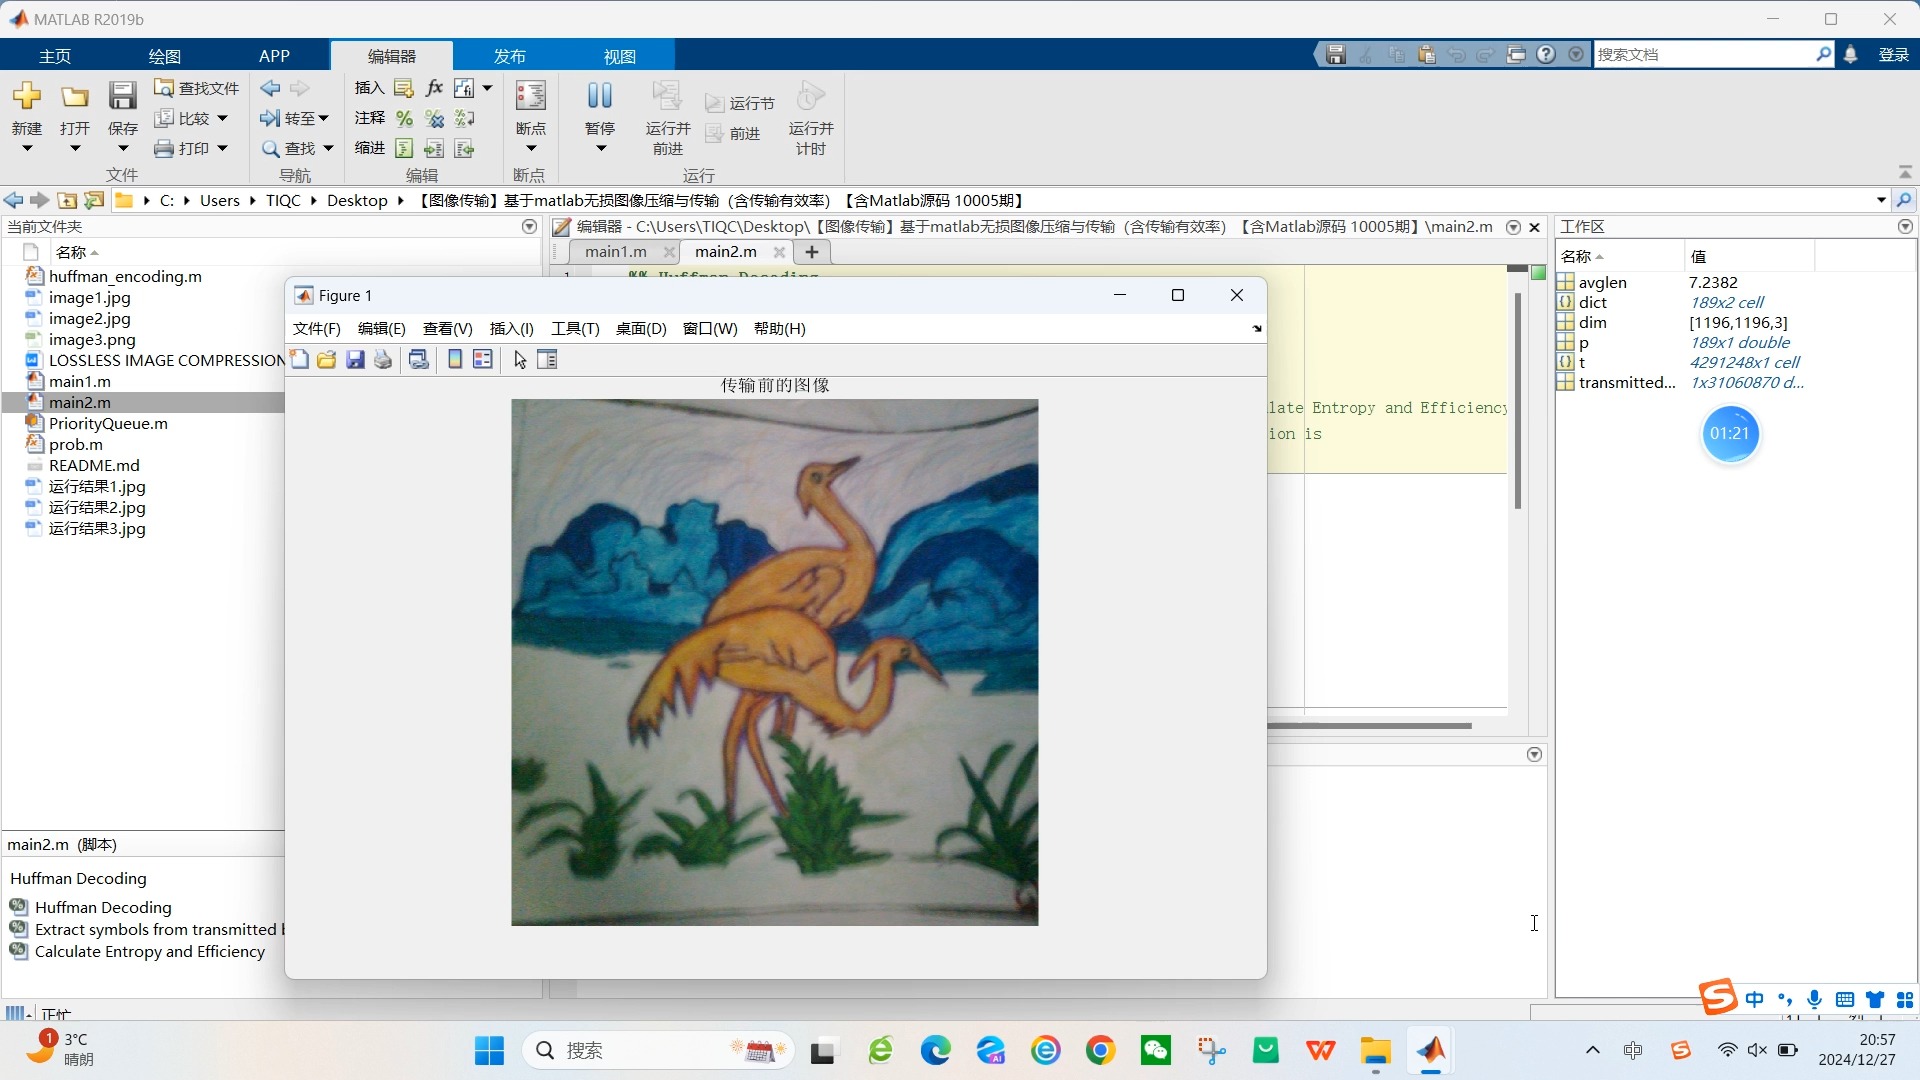Screen dimensions: 1920x1080
Task: Open the Property Inspector in Figure 1
Action: tap(547, 360)
